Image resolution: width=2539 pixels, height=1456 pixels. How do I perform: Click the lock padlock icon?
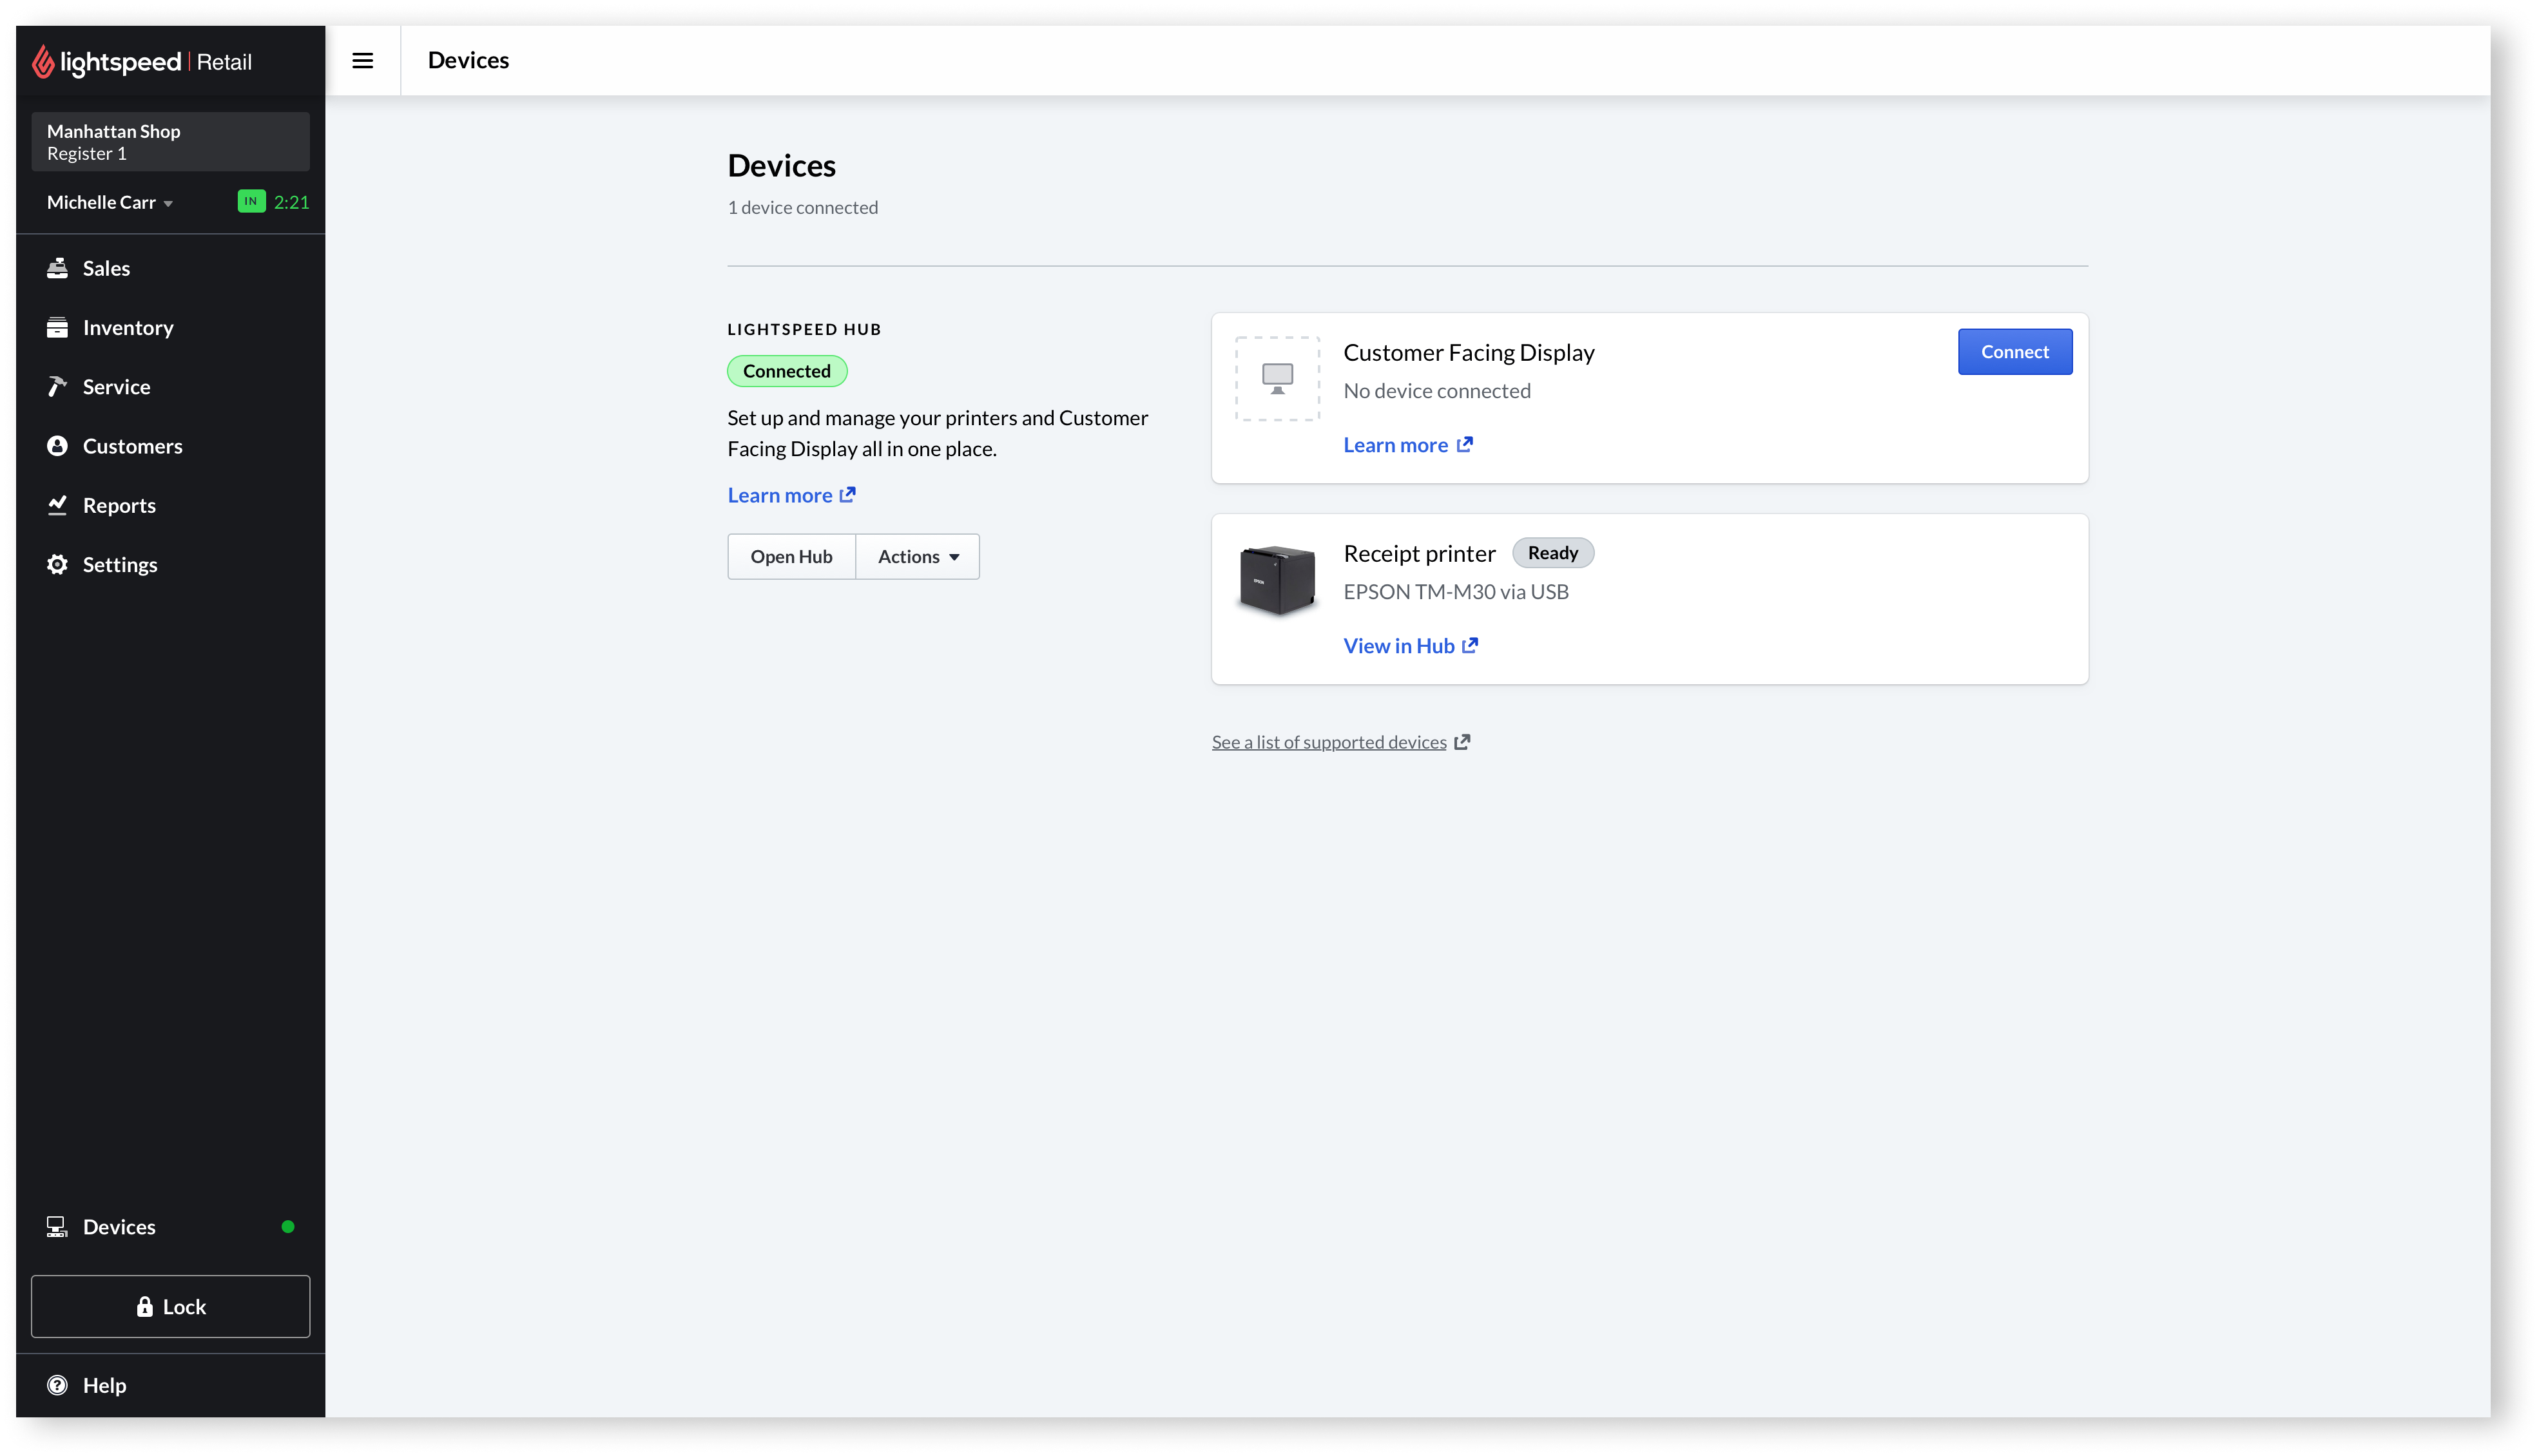[145, 1307]
